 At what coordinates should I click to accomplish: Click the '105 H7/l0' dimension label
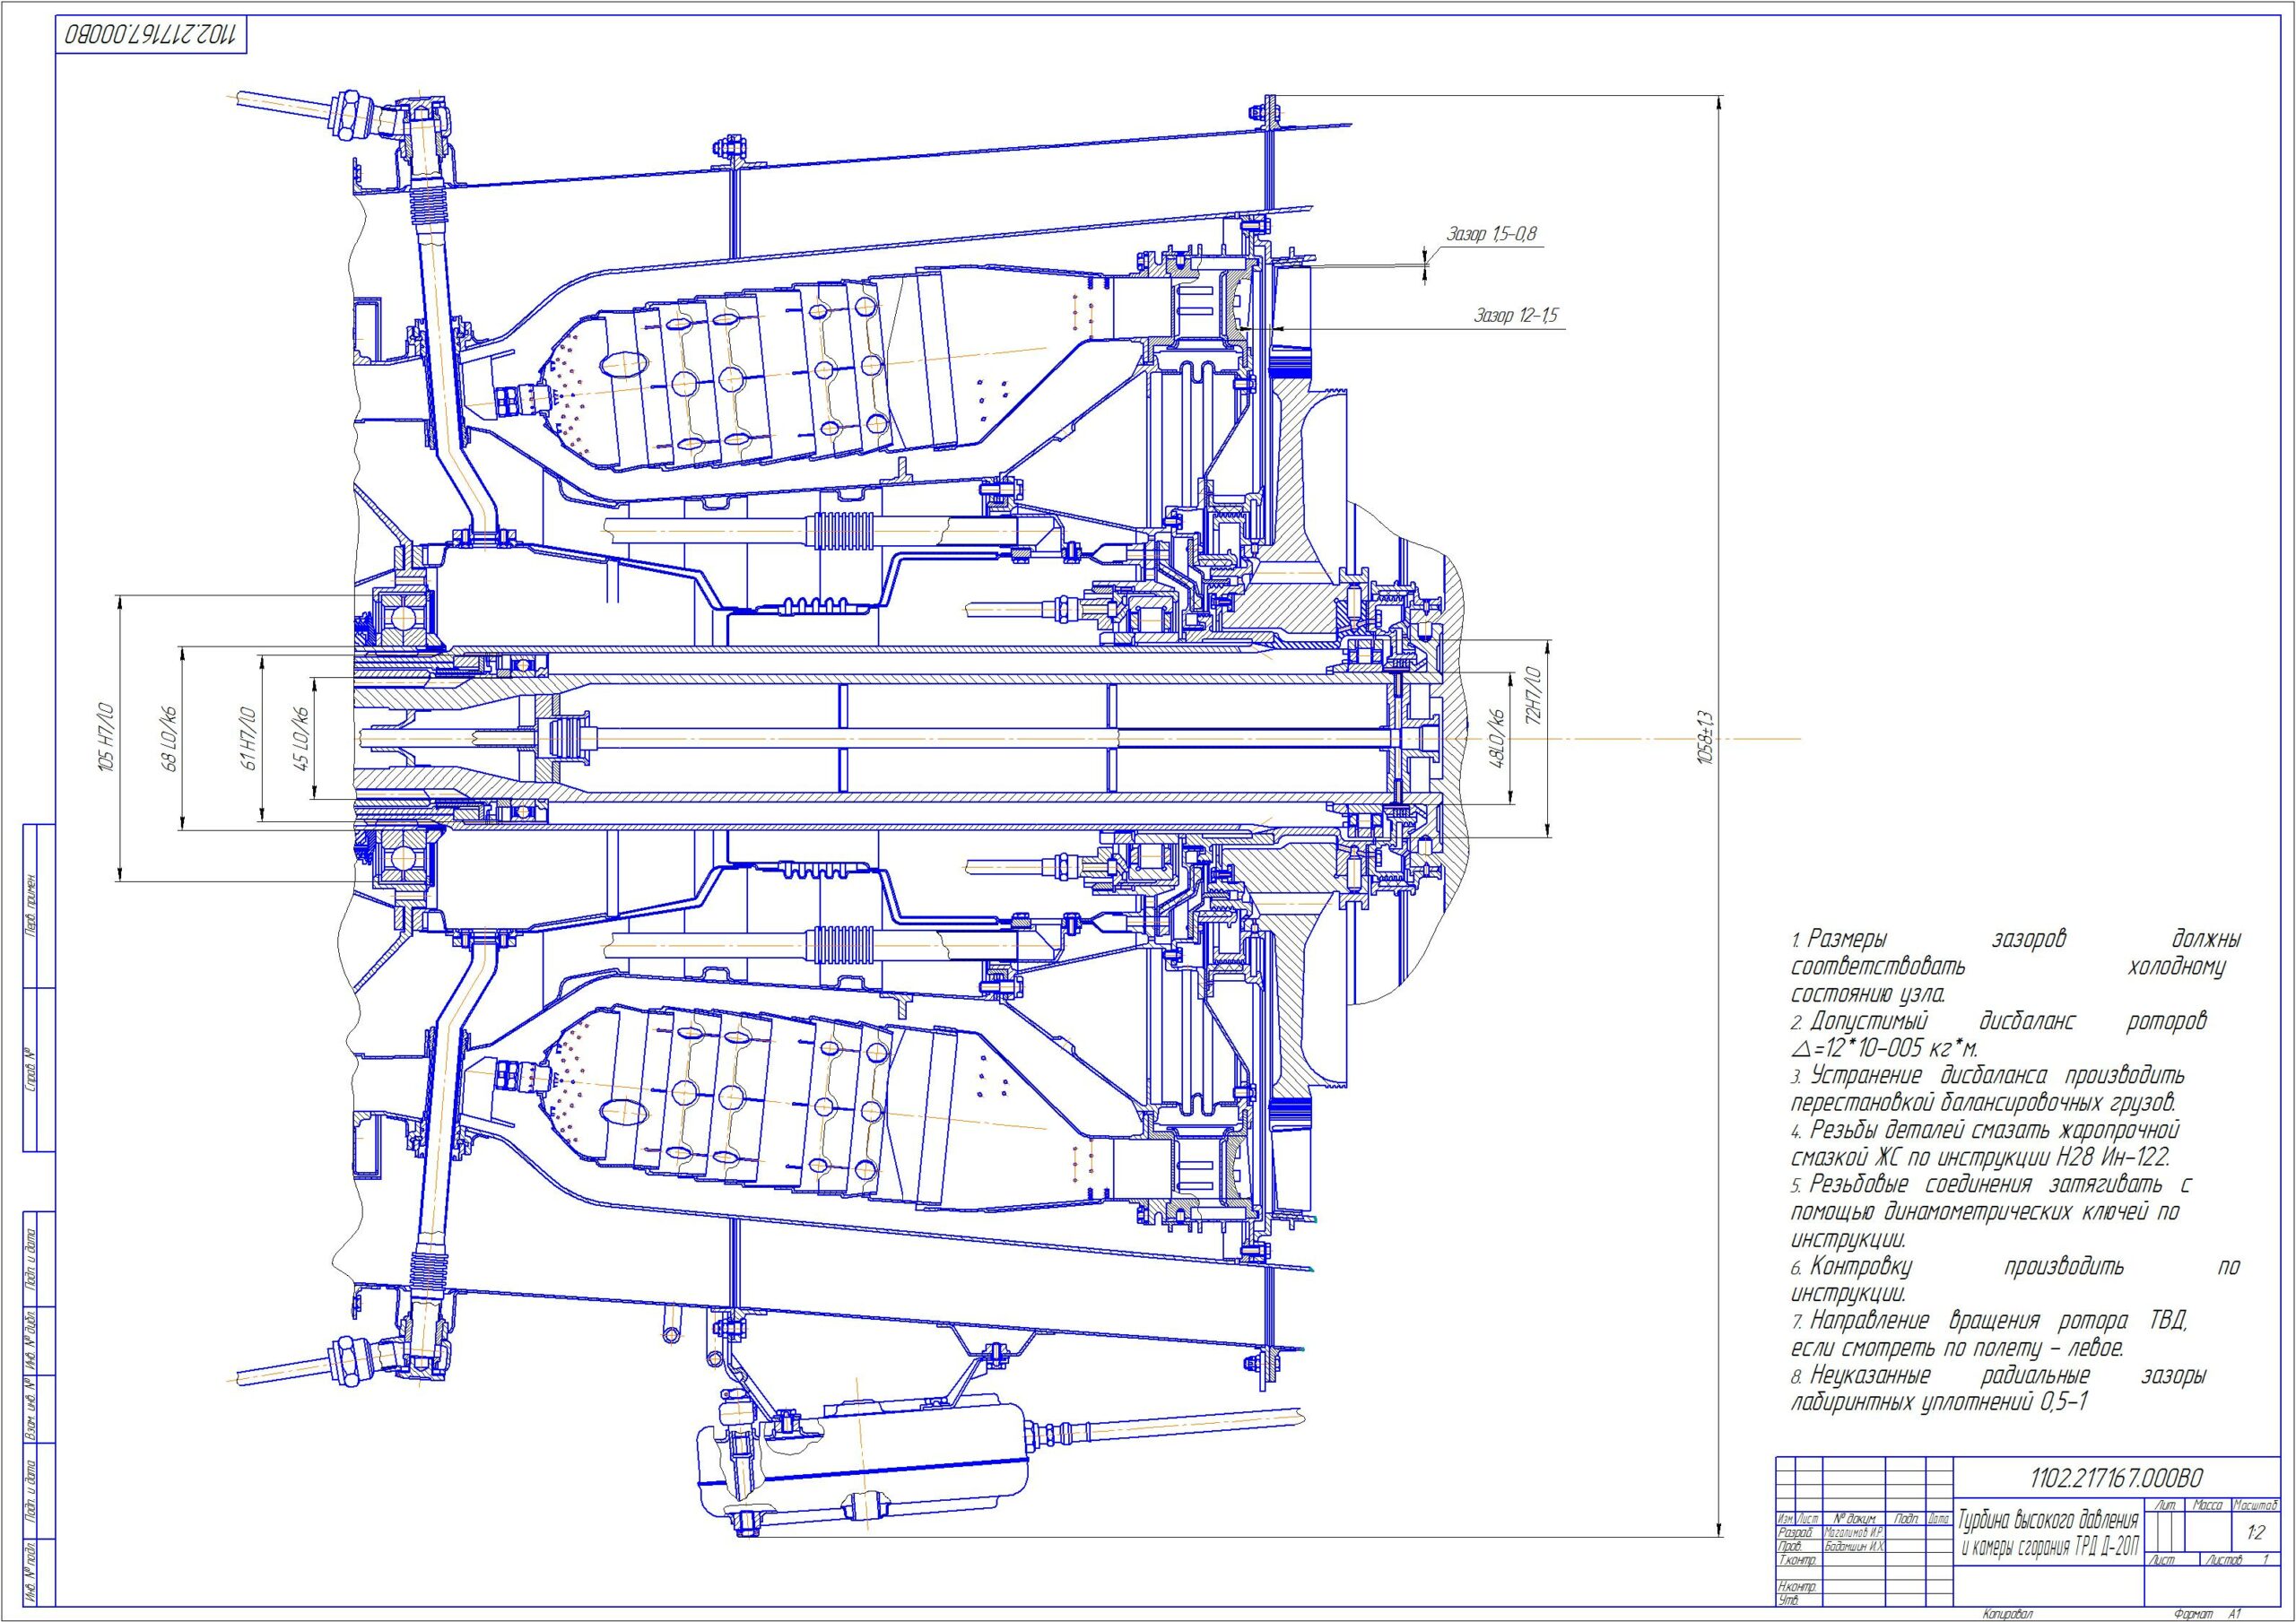point(105,736)
